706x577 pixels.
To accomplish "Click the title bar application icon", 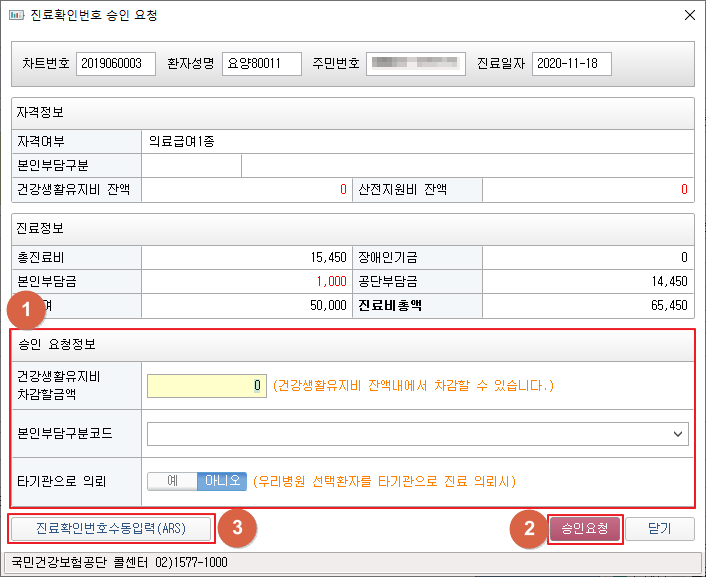I will pos(14,16).
